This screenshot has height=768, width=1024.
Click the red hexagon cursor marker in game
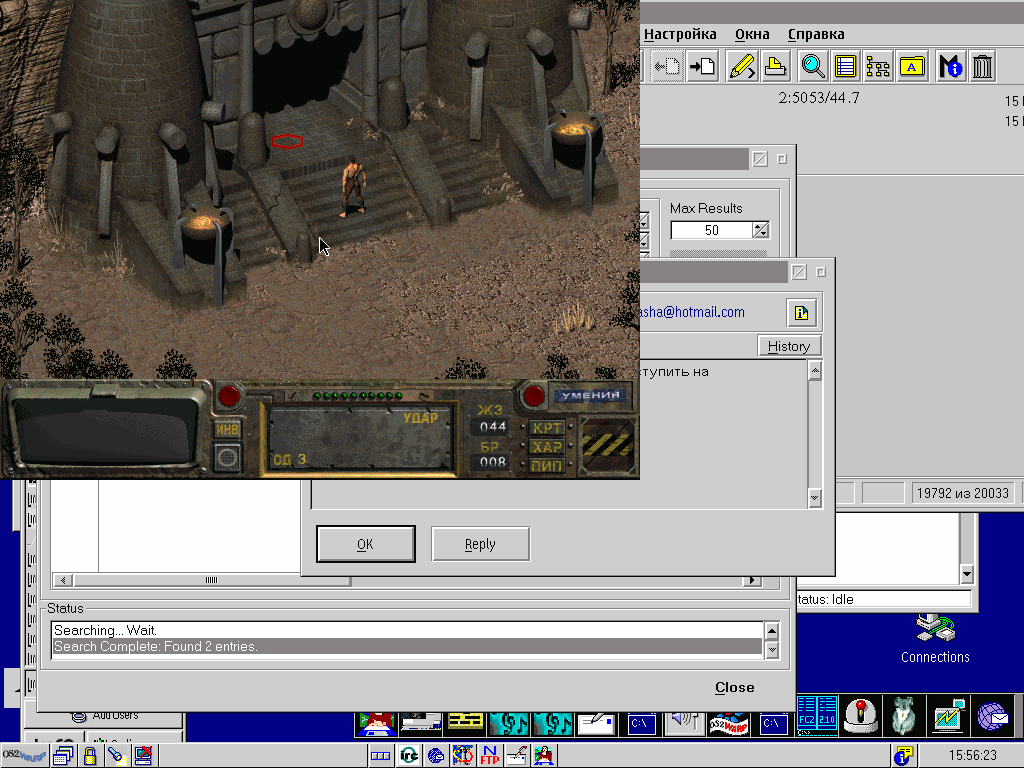[x=287, y=141]
